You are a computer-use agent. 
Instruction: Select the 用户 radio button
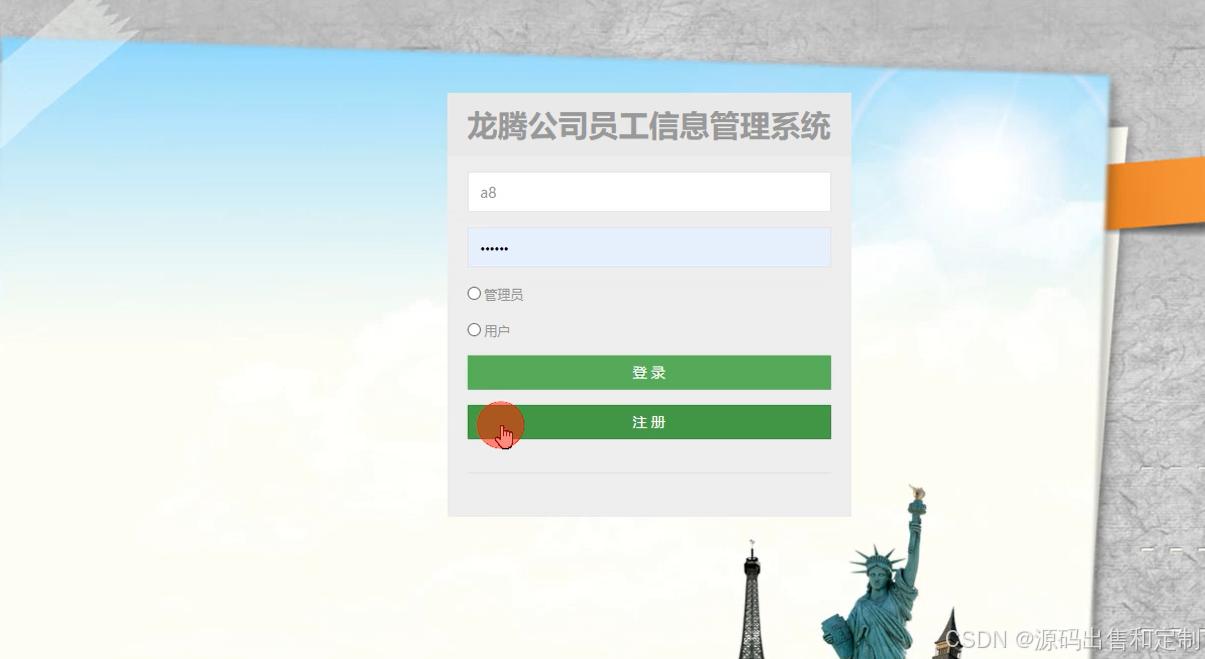(474, 330)
